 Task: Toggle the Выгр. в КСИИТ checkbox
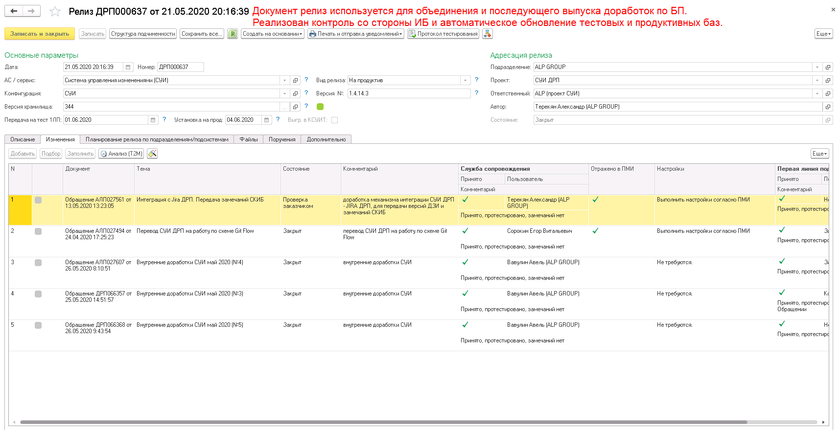pyautogui.click(x=334, y=120)
